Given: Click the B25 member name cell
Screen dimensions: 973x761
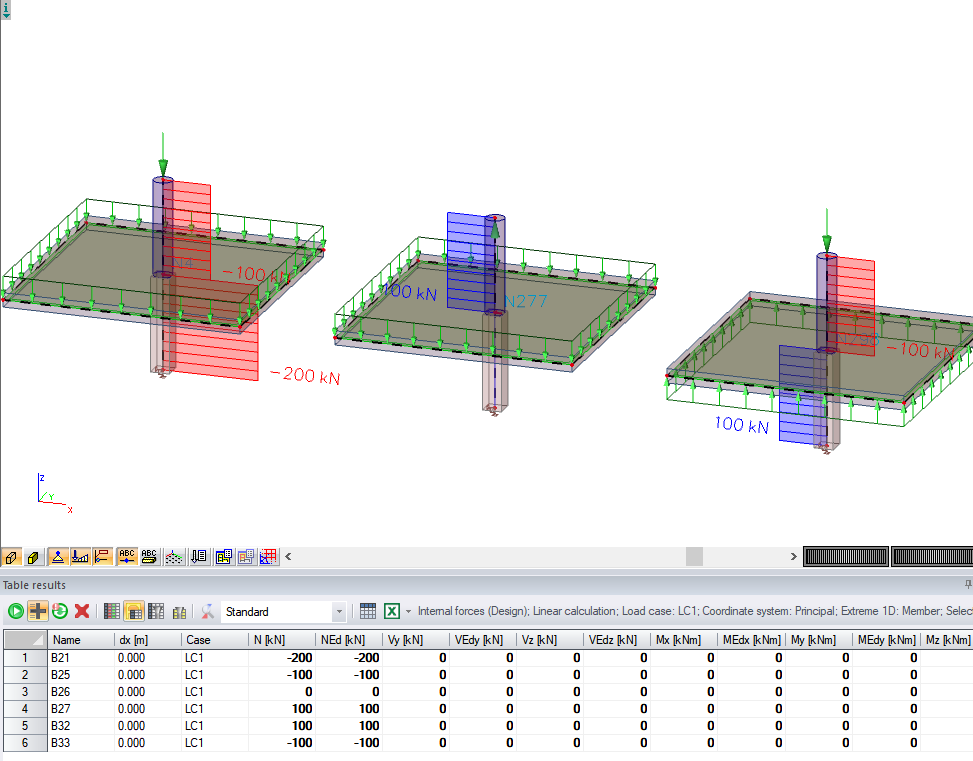Looking at the screenshot, I should coord(81,675).
